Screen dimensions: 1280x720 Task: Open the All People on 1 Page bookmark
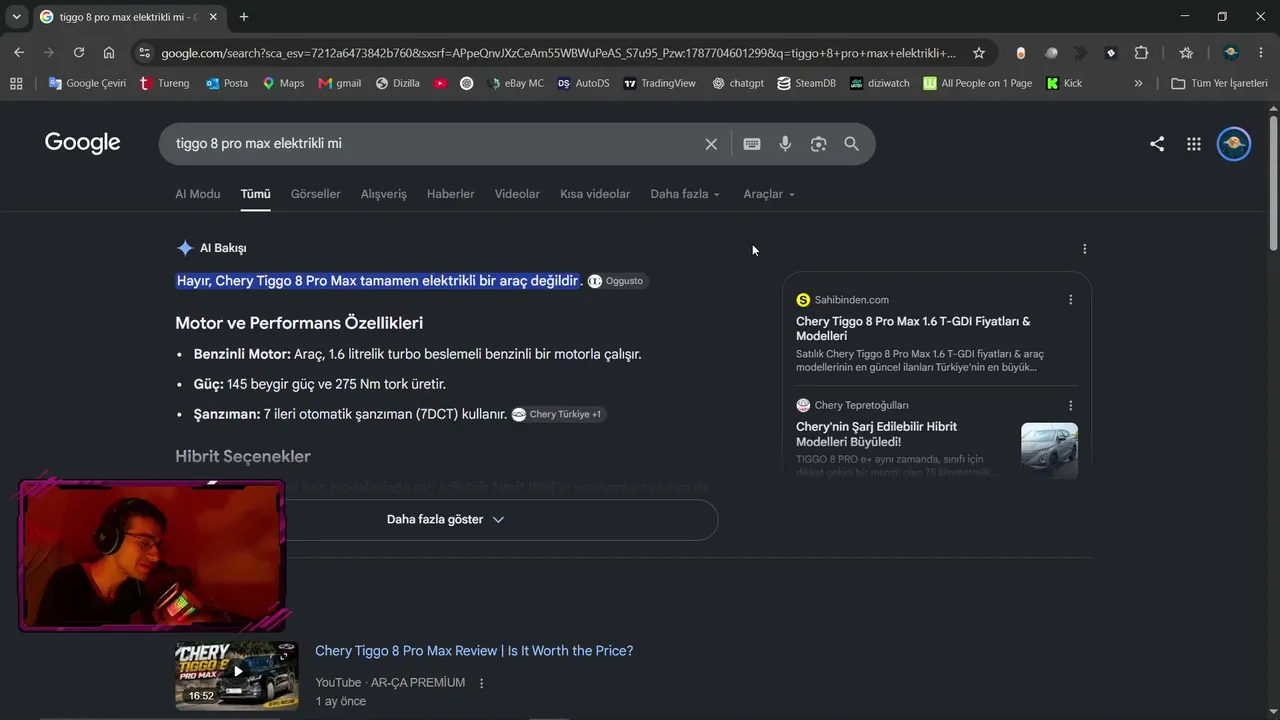point(977,84)
